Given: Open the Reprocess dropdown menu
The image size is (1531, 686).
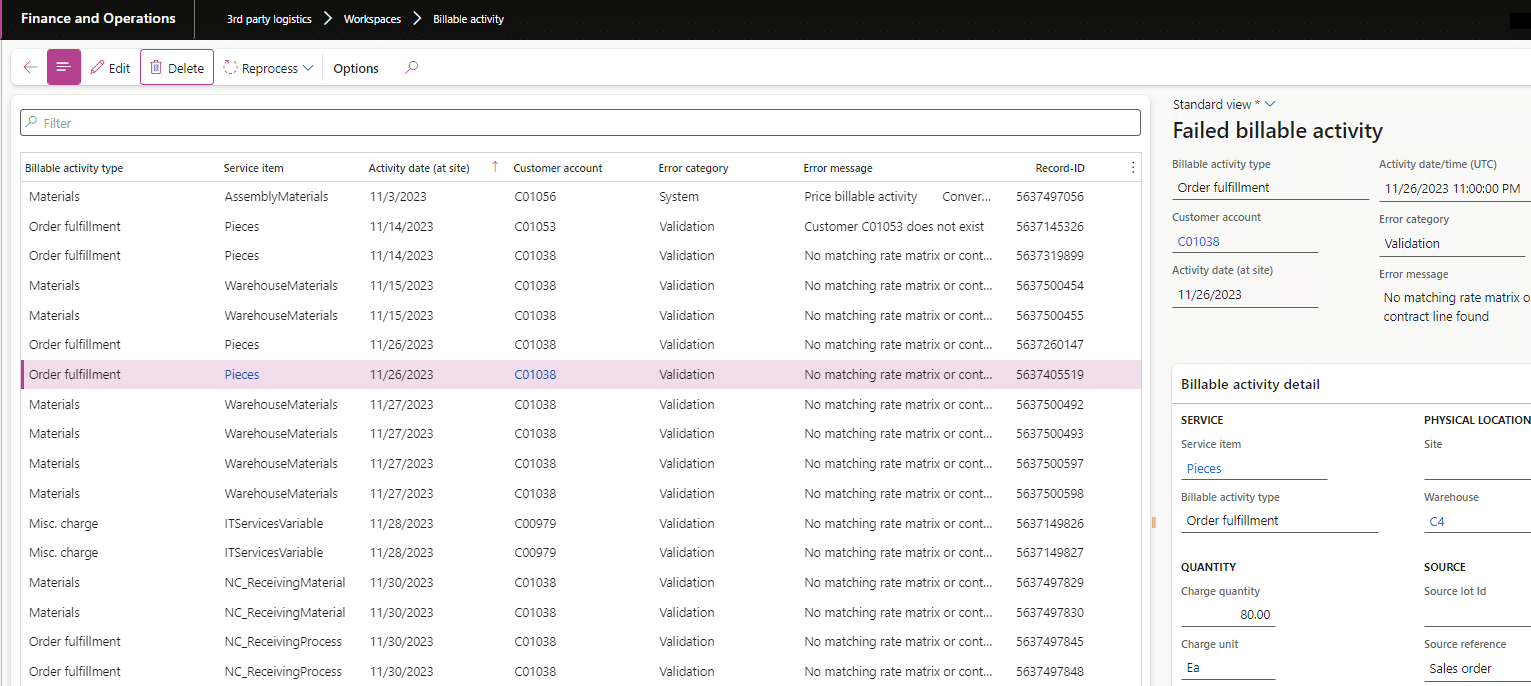Looking at the screenshot, I should (268, 68).
